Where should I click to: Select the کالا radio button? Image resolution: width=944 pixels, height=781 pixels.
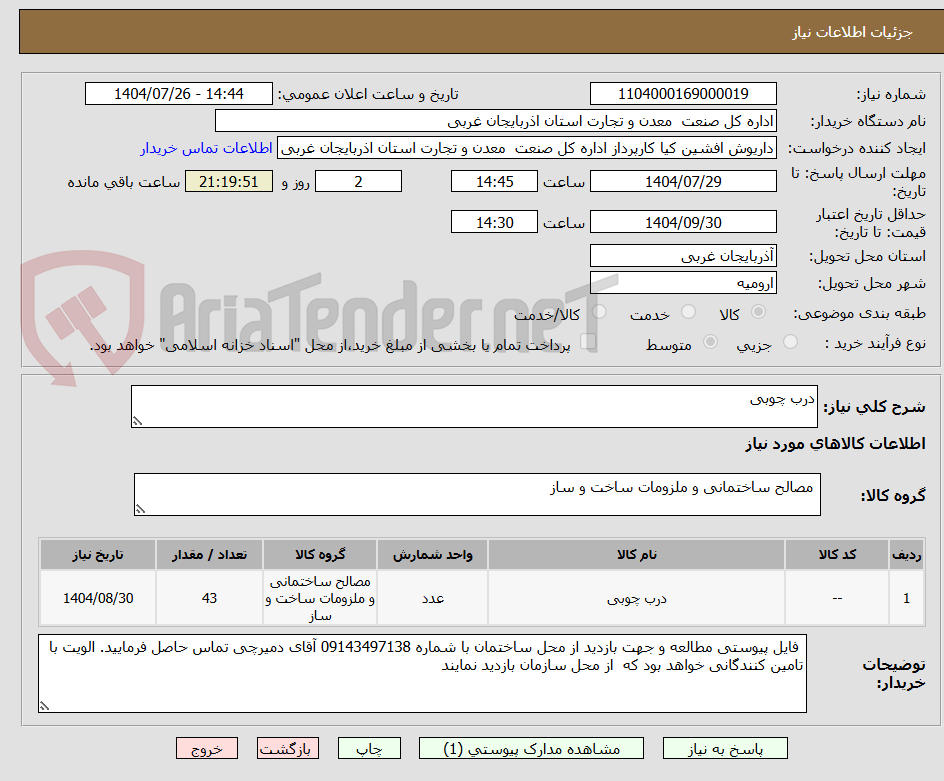759,312
